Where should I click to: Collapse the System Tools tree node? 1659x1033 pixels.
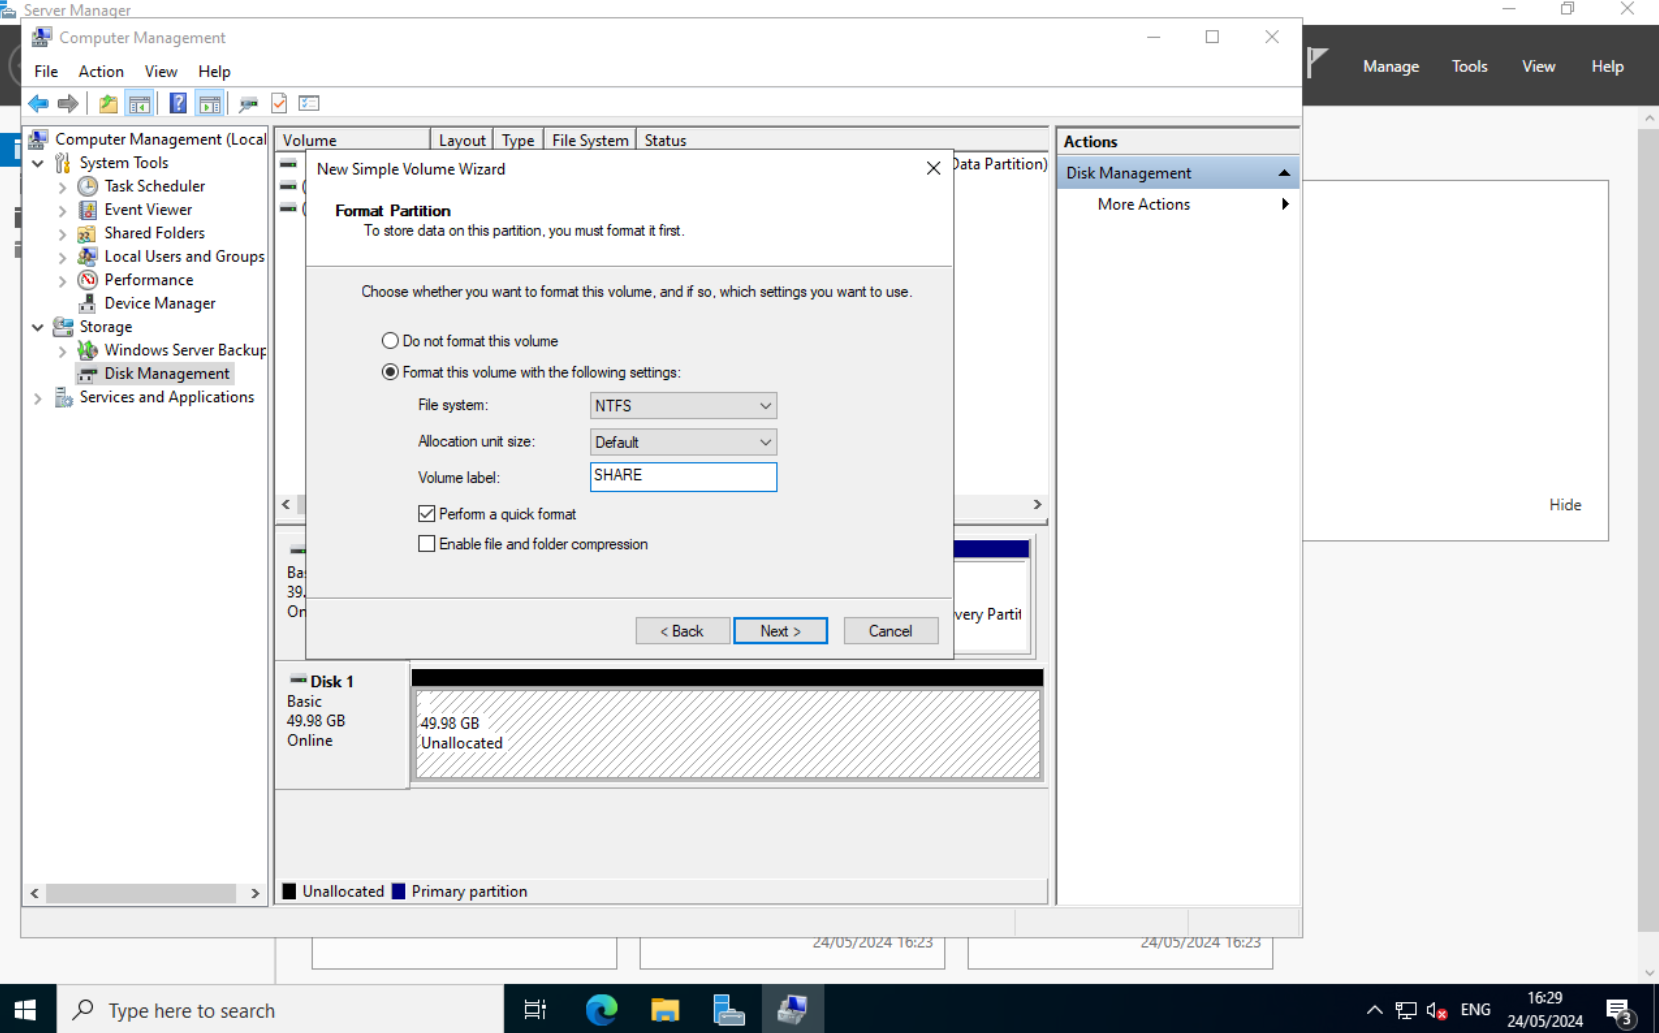[x=38, y=163]
